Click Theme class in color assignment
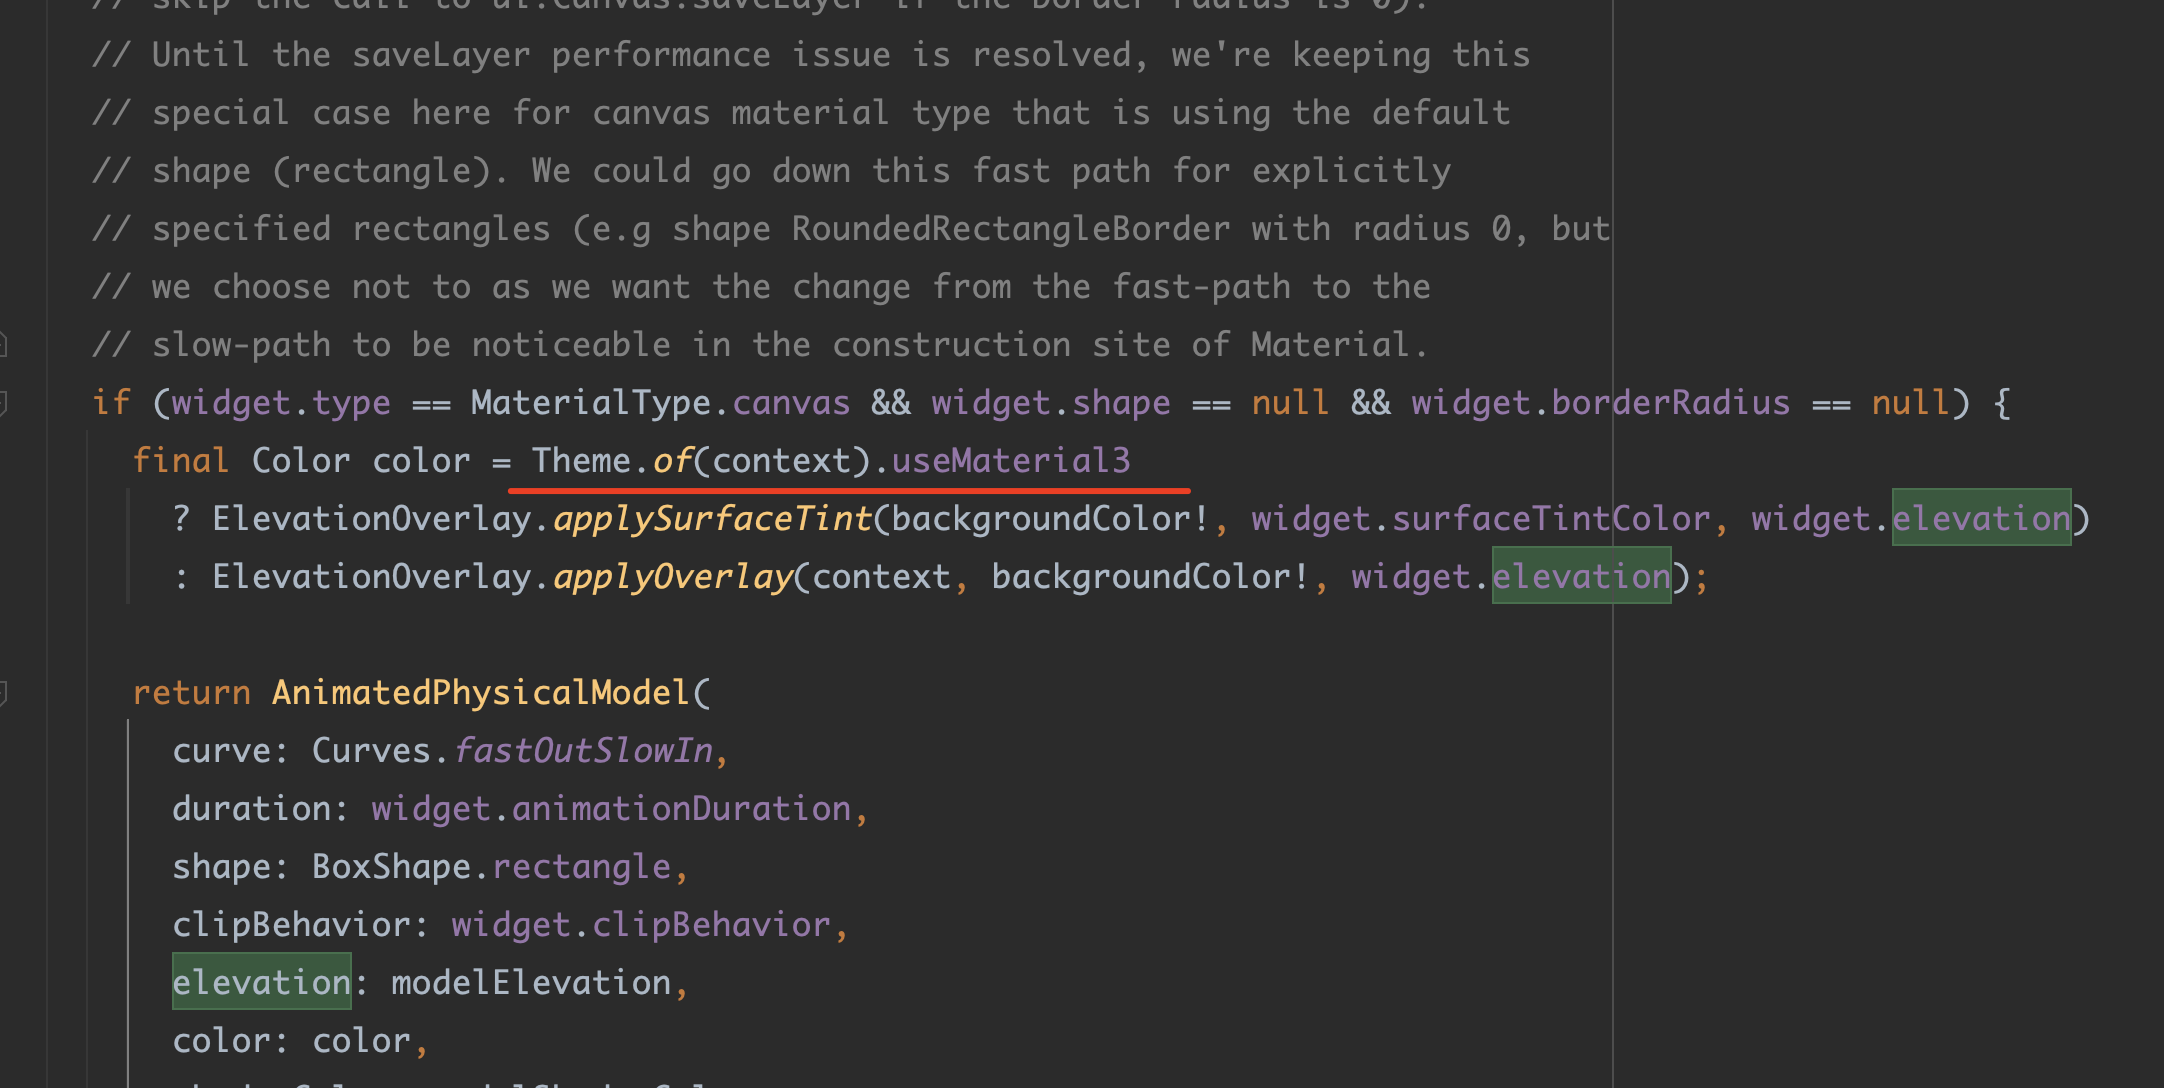Screen dimensions: 2164x1088 pos(580,461)
